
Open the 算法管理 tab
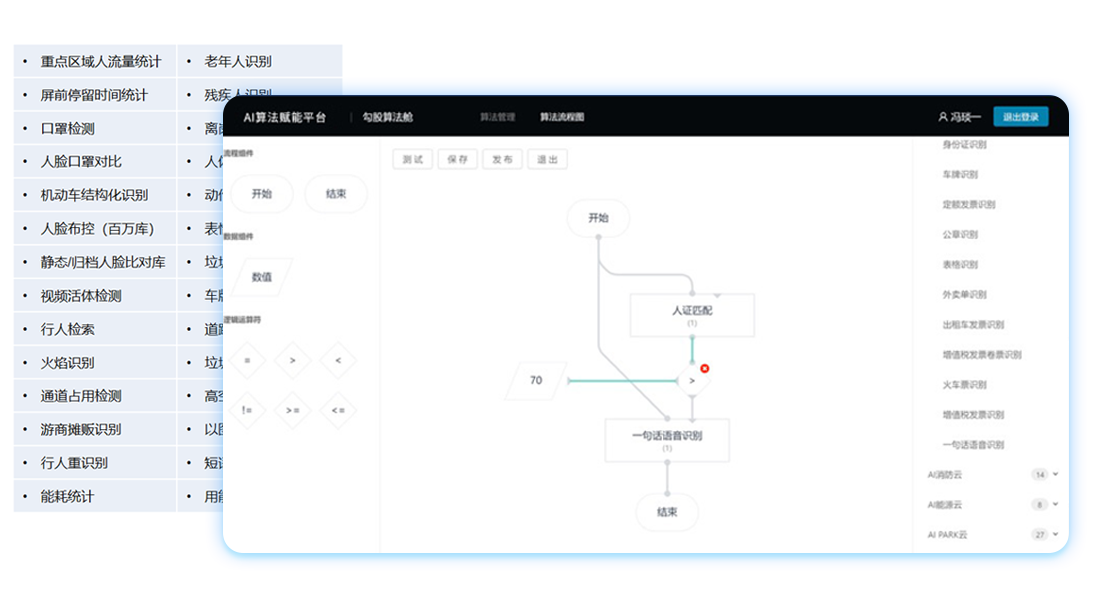coord(498,117)
